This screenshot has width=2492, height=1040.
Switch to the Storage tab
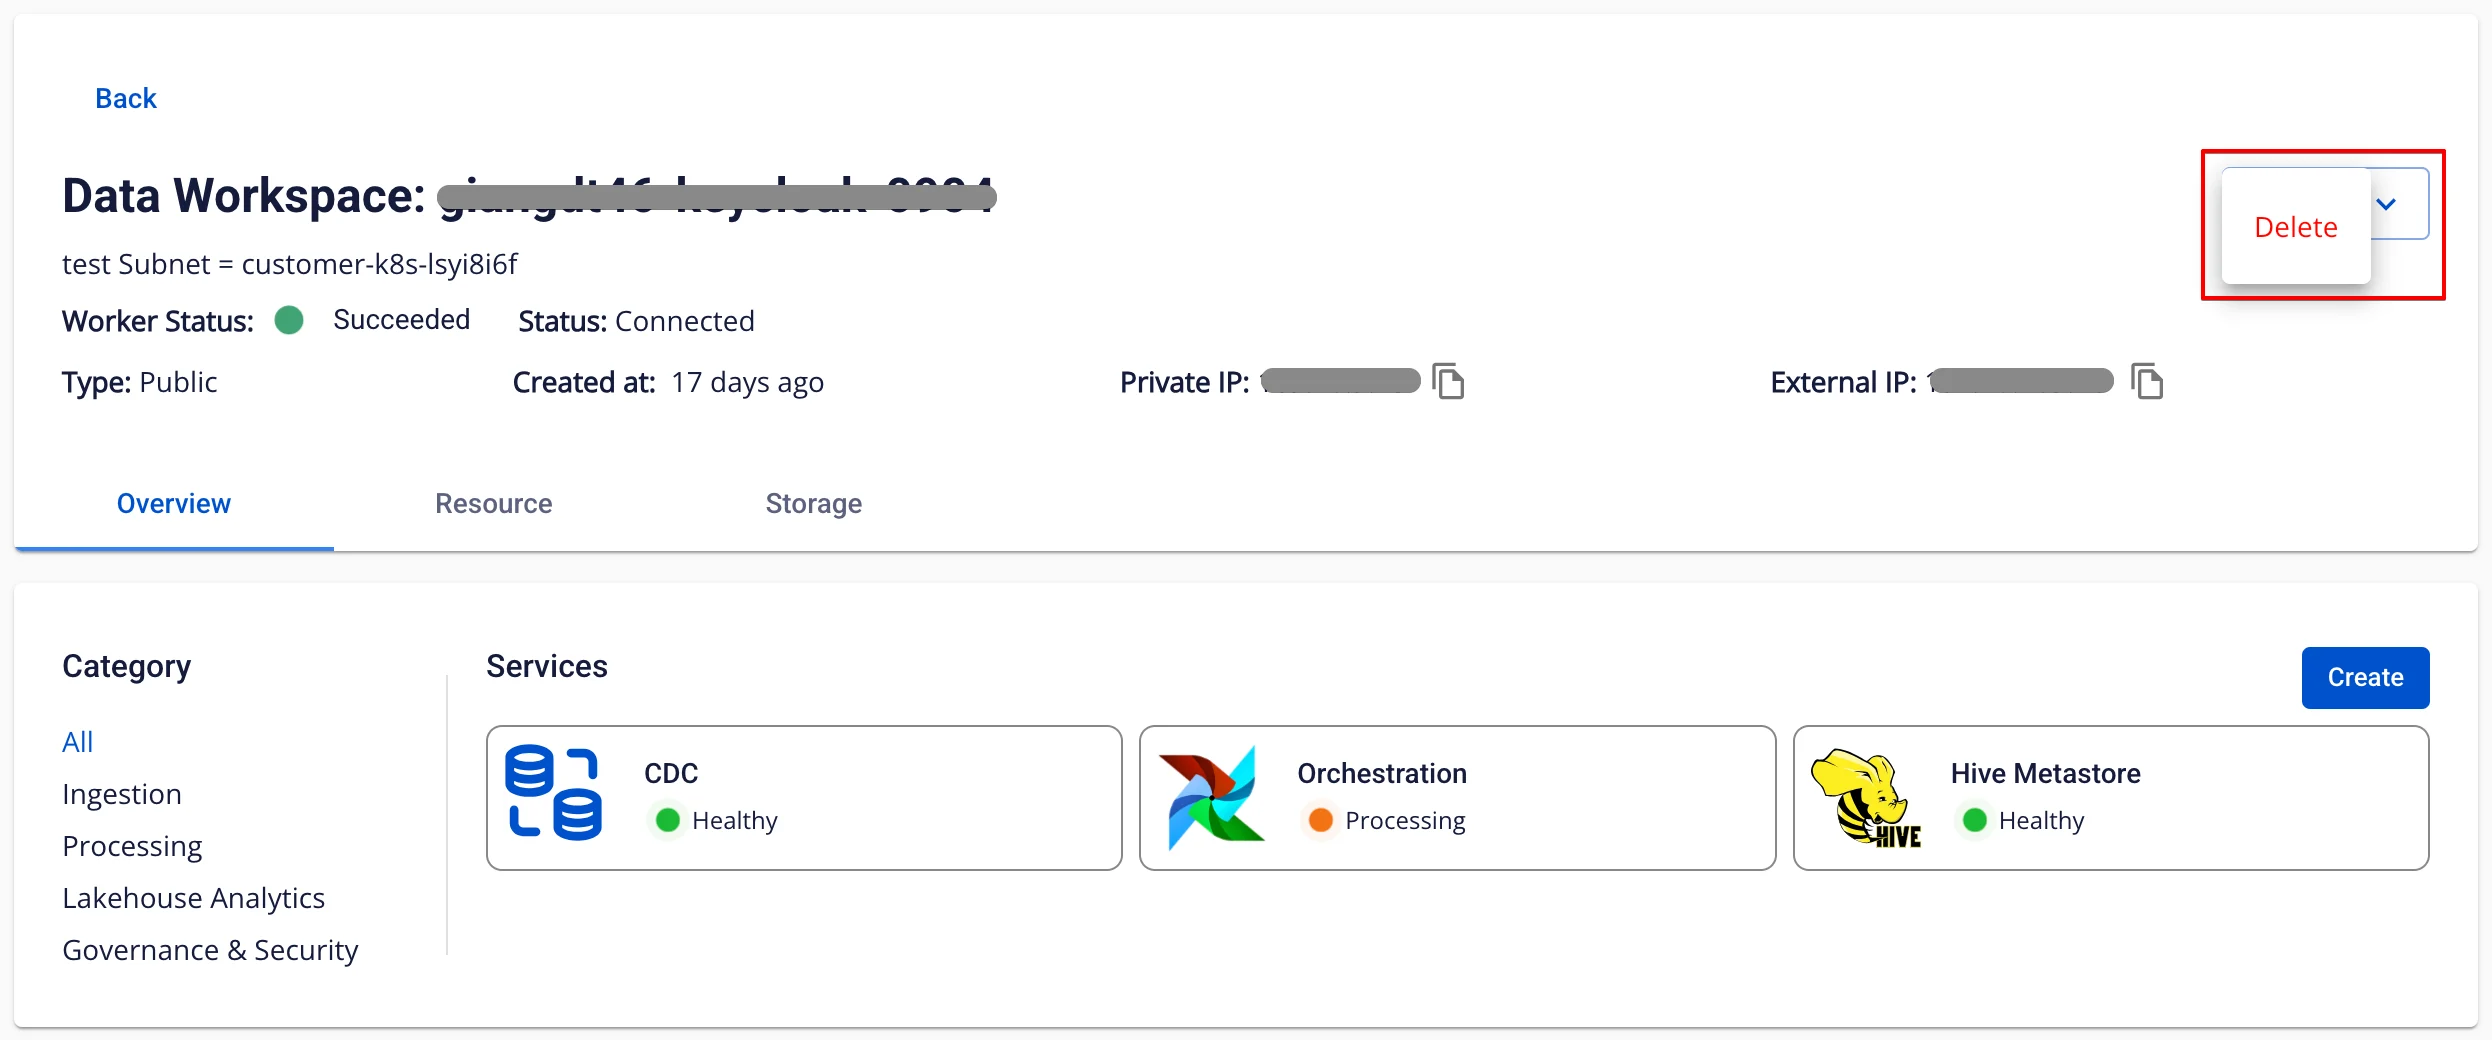coord(813,503)
